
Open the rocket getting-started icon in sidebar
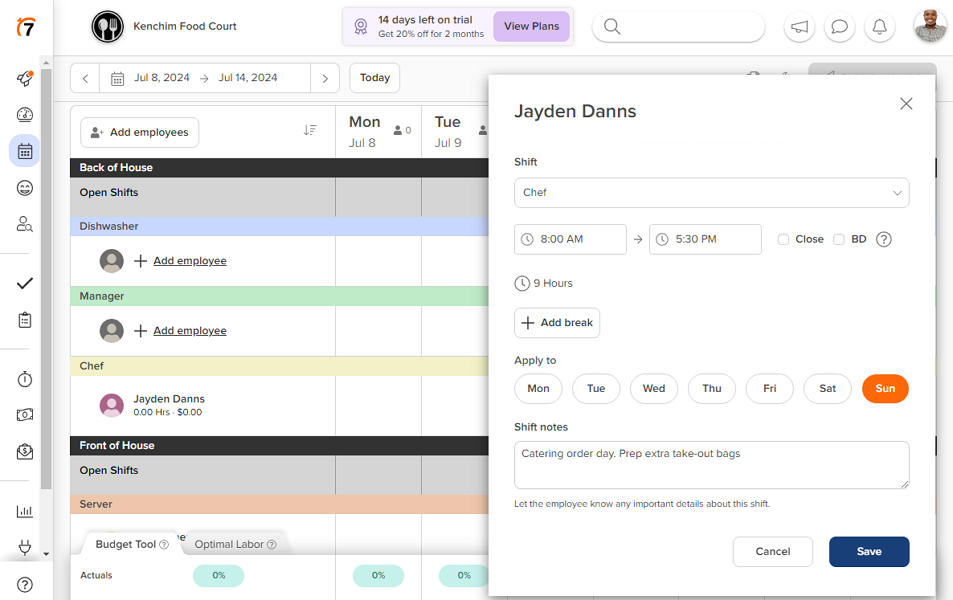25,78
